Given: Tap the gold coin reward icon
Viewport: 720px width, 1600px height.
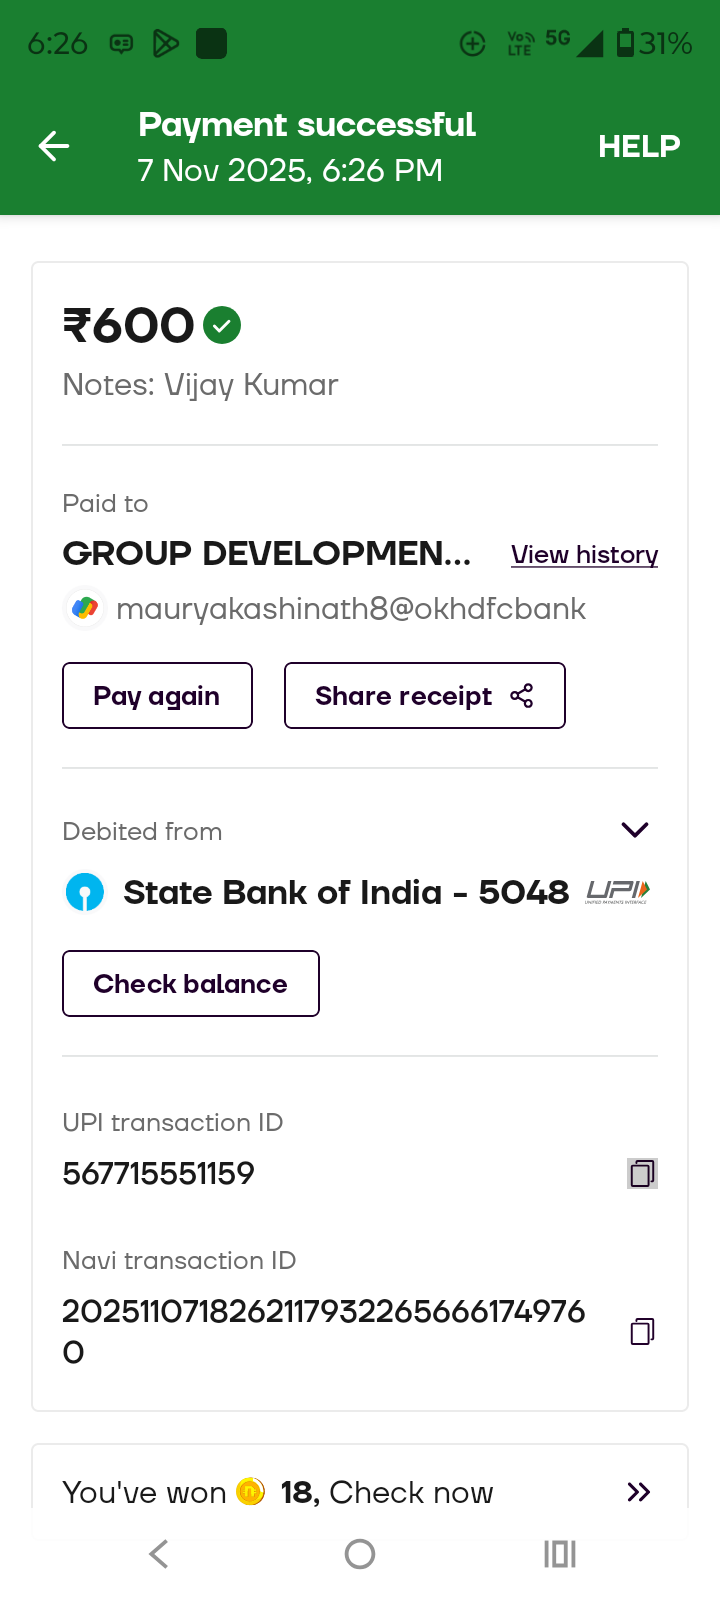Looking at the screenshot, I should (250, 1492).
